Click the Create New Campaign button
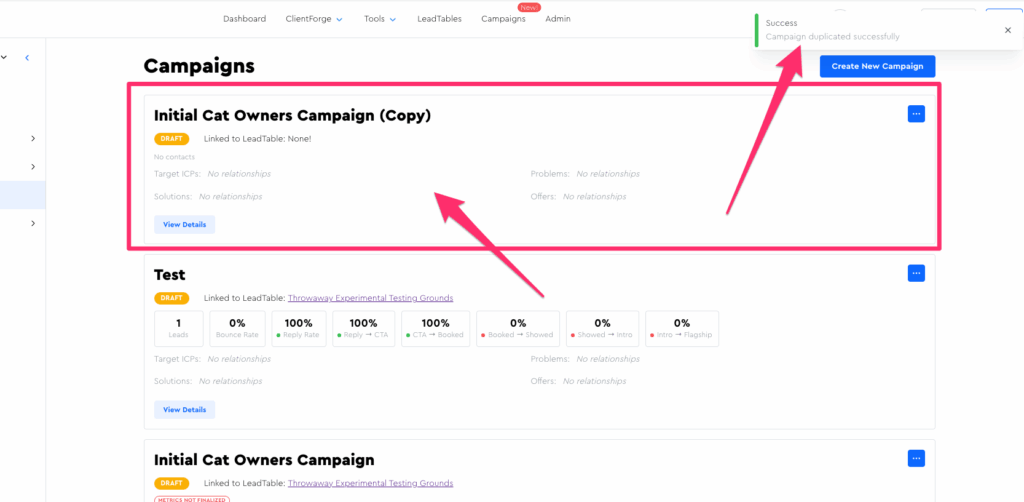 pos(877,66)
